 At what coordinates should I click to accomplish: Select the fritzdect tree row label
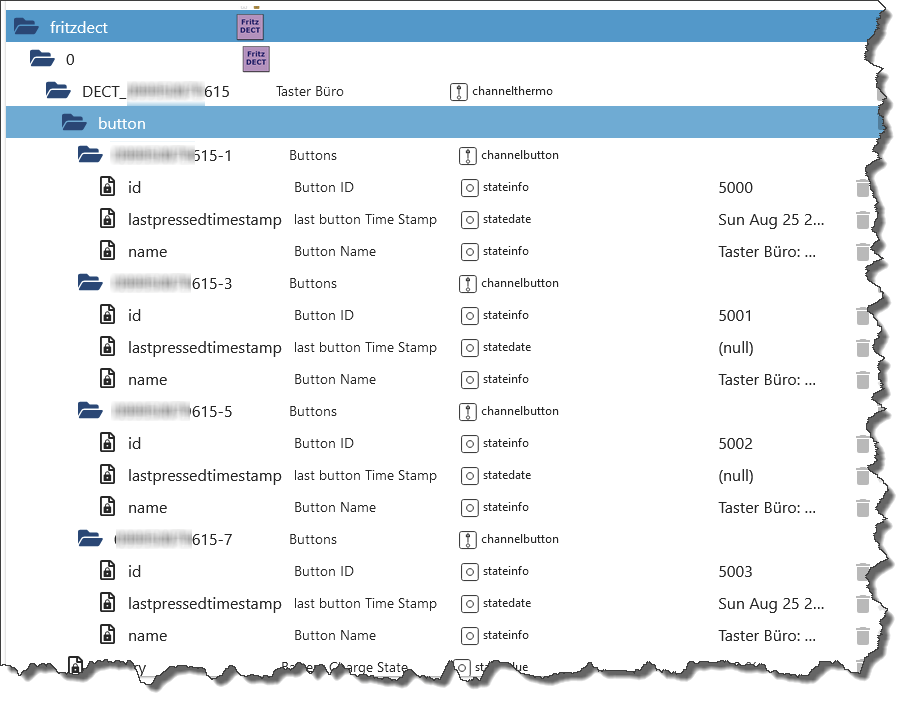point(78,27)
